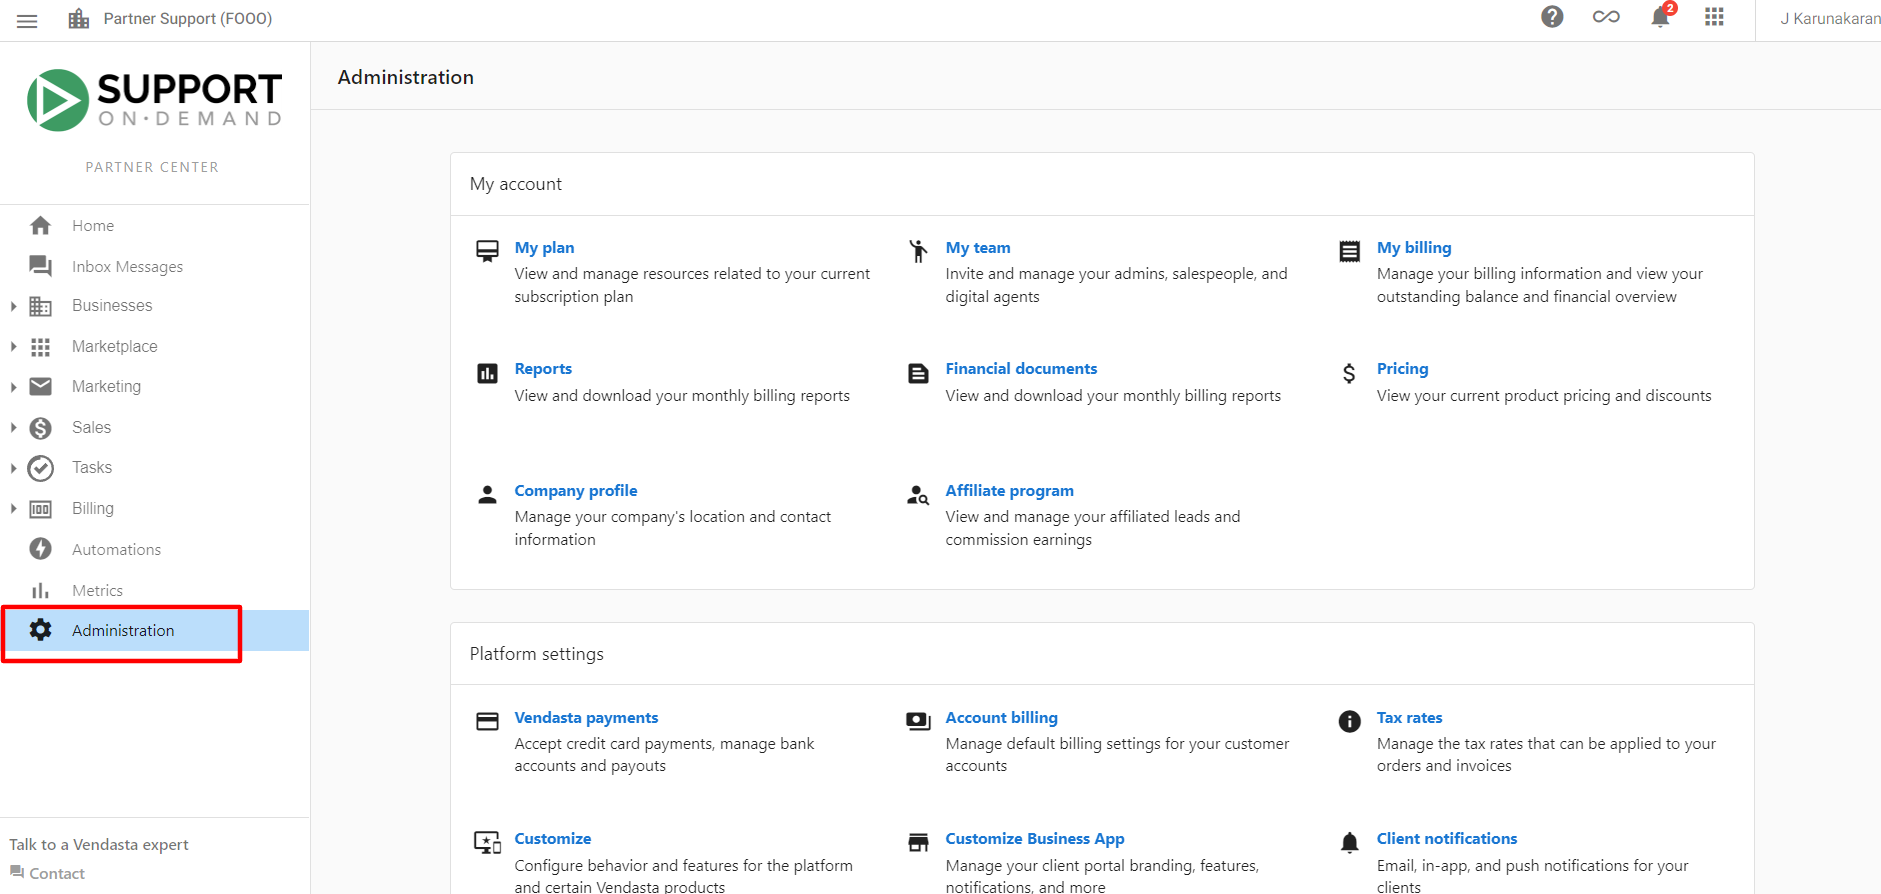
Task: Open the Pricing link
Action: point(1402,369)
